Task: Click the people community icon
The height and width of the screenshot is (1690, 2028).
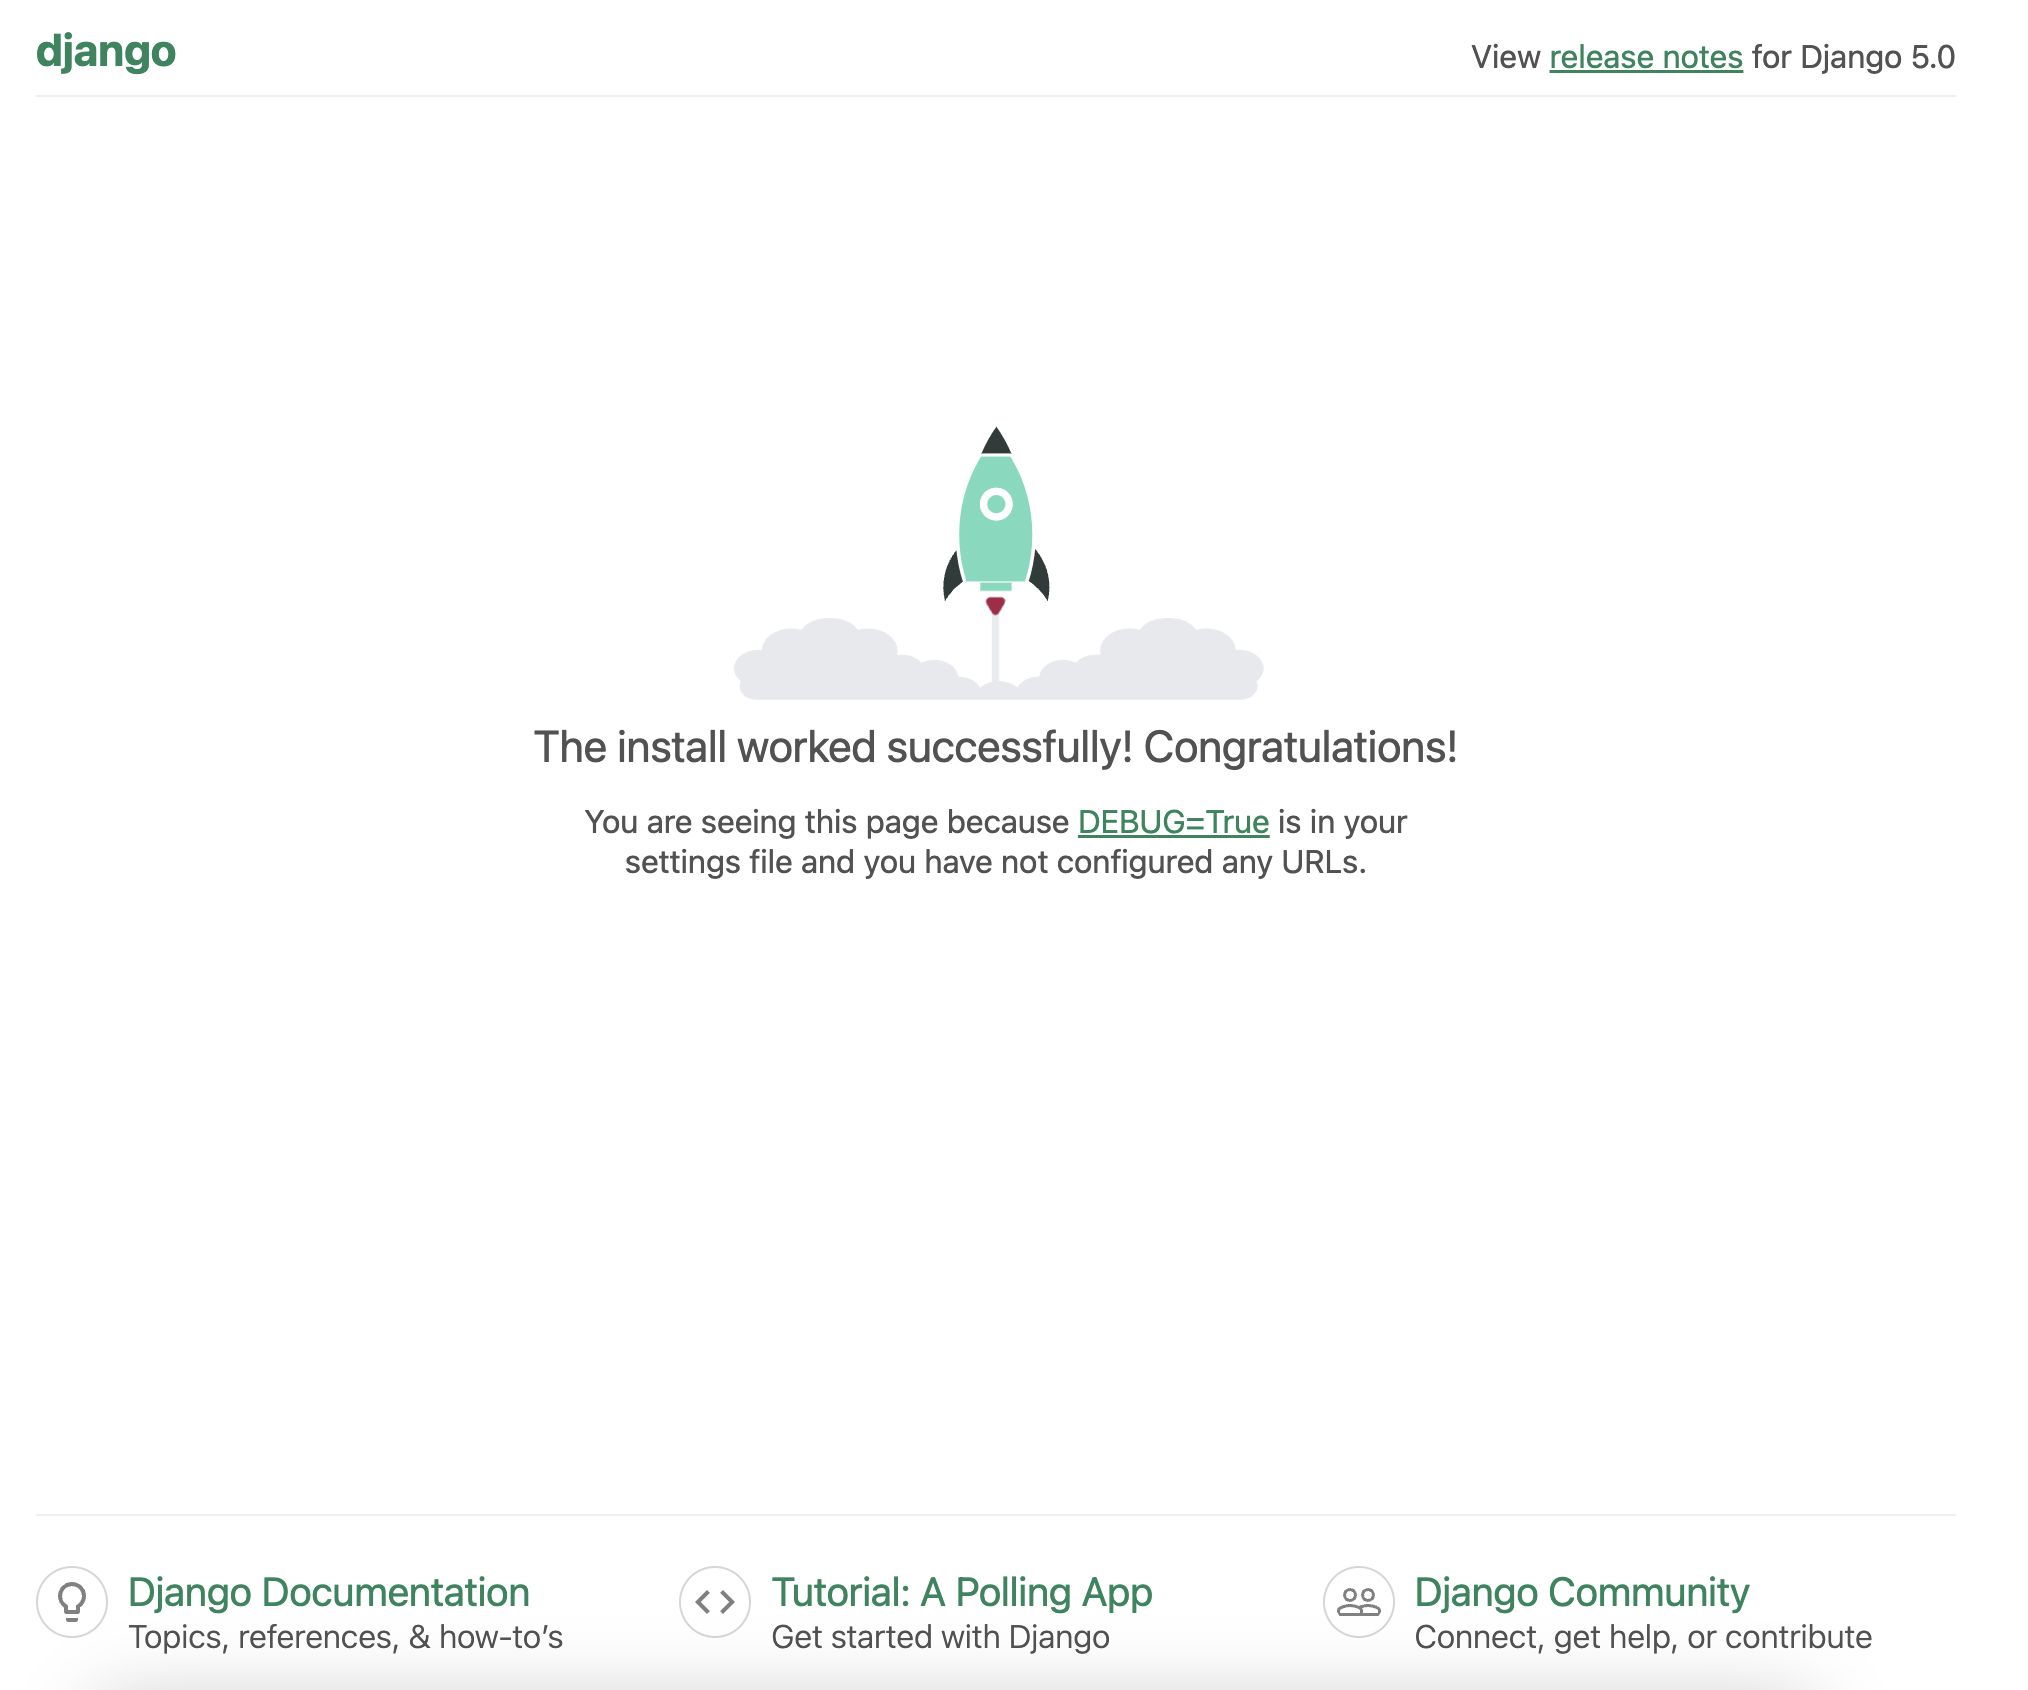Action: (x=1359, y=1601)
